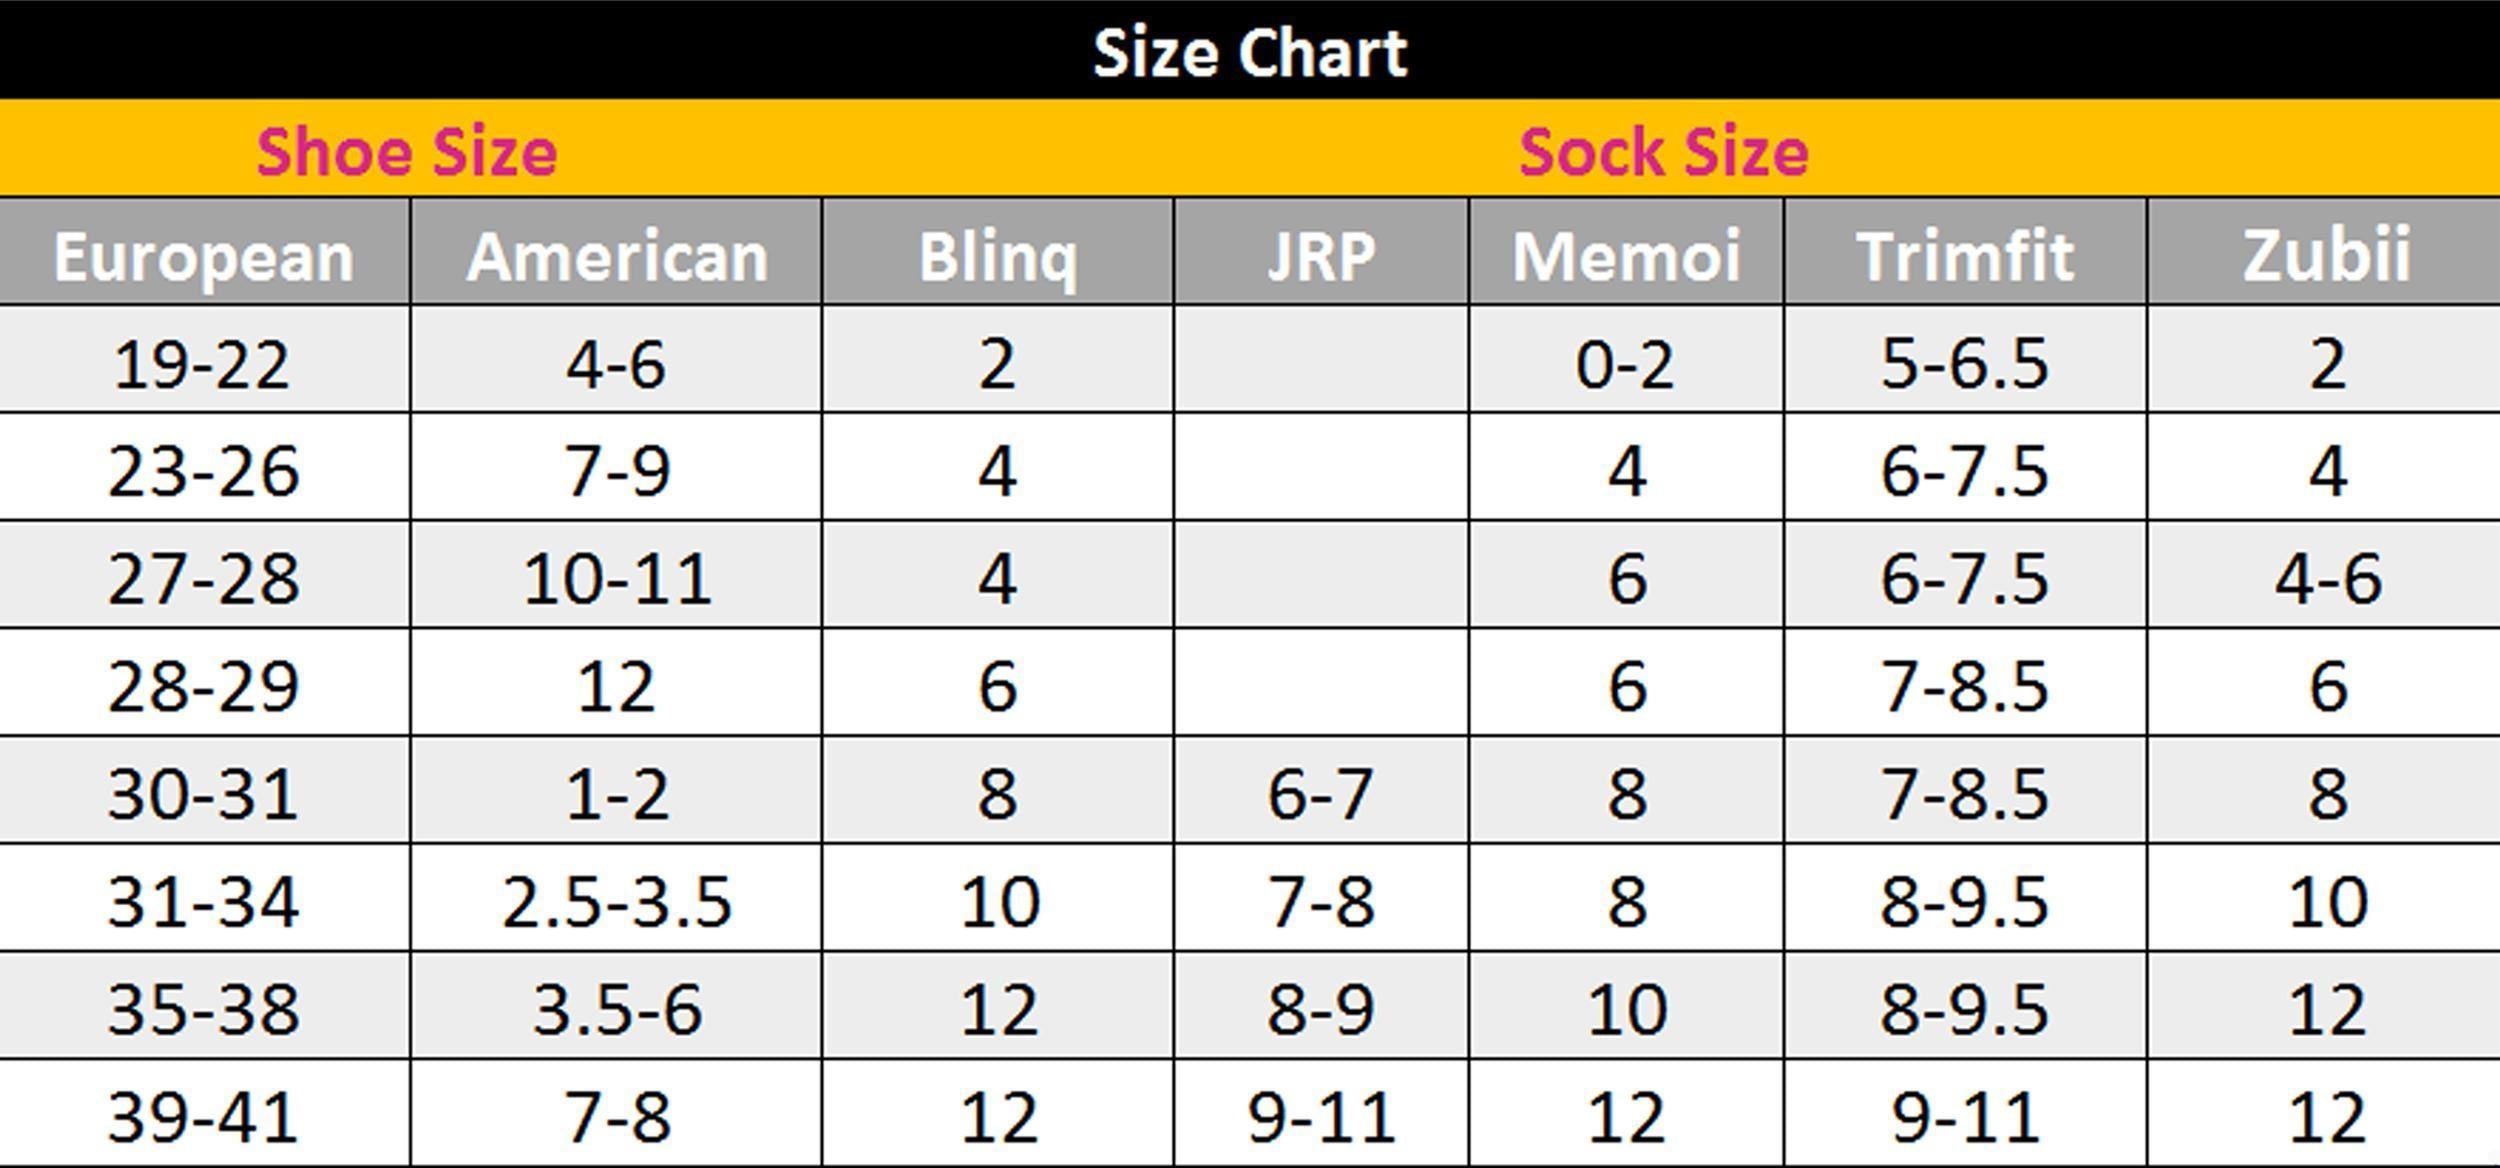2500x1168 pixels.
Task: Select the Sock Size heading
Action: coord(1664,152)
